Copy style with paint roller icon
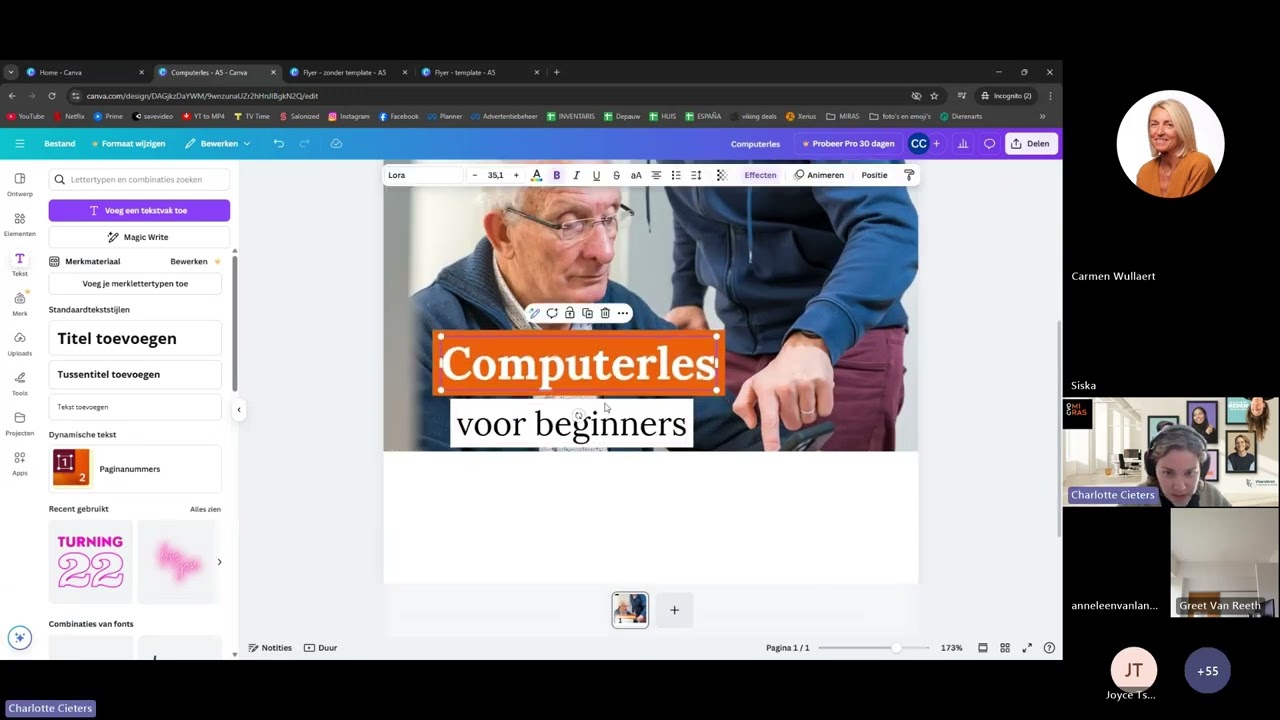This screenshot has width=1280, height=720. pyautogui.click(x=909, y=175)
